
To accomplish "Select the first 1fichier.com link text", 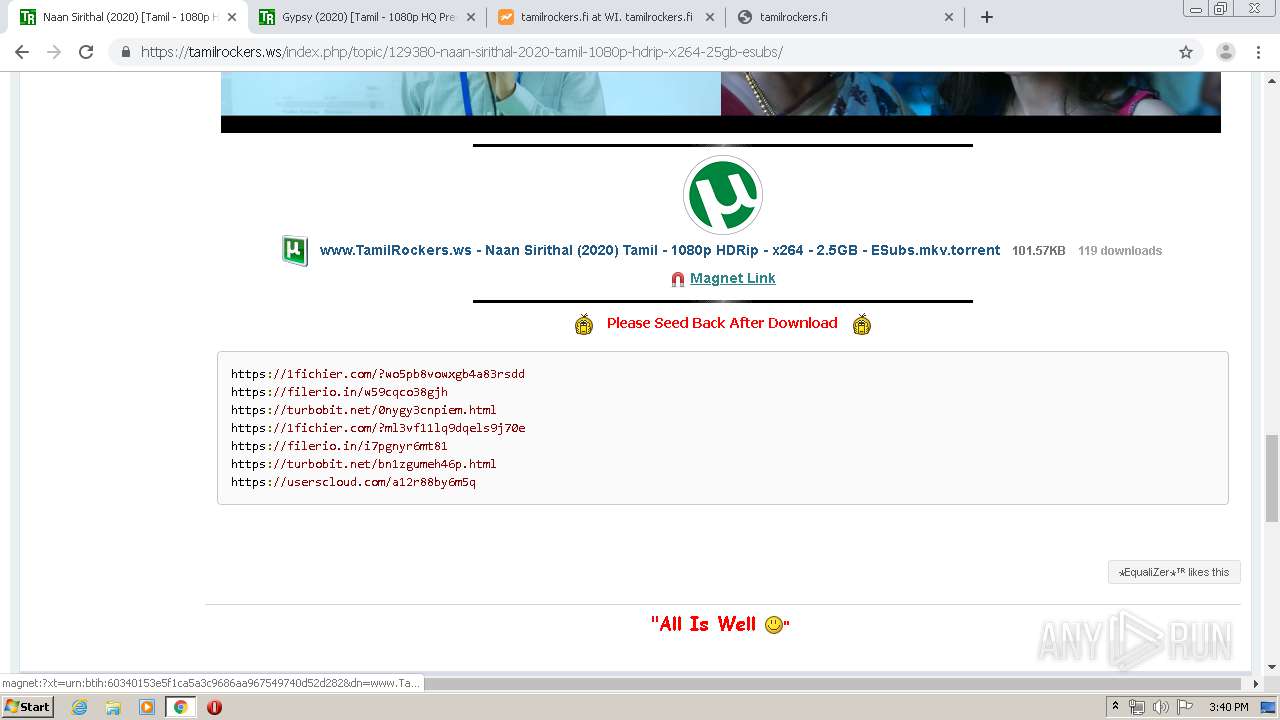I will point(378,374).
